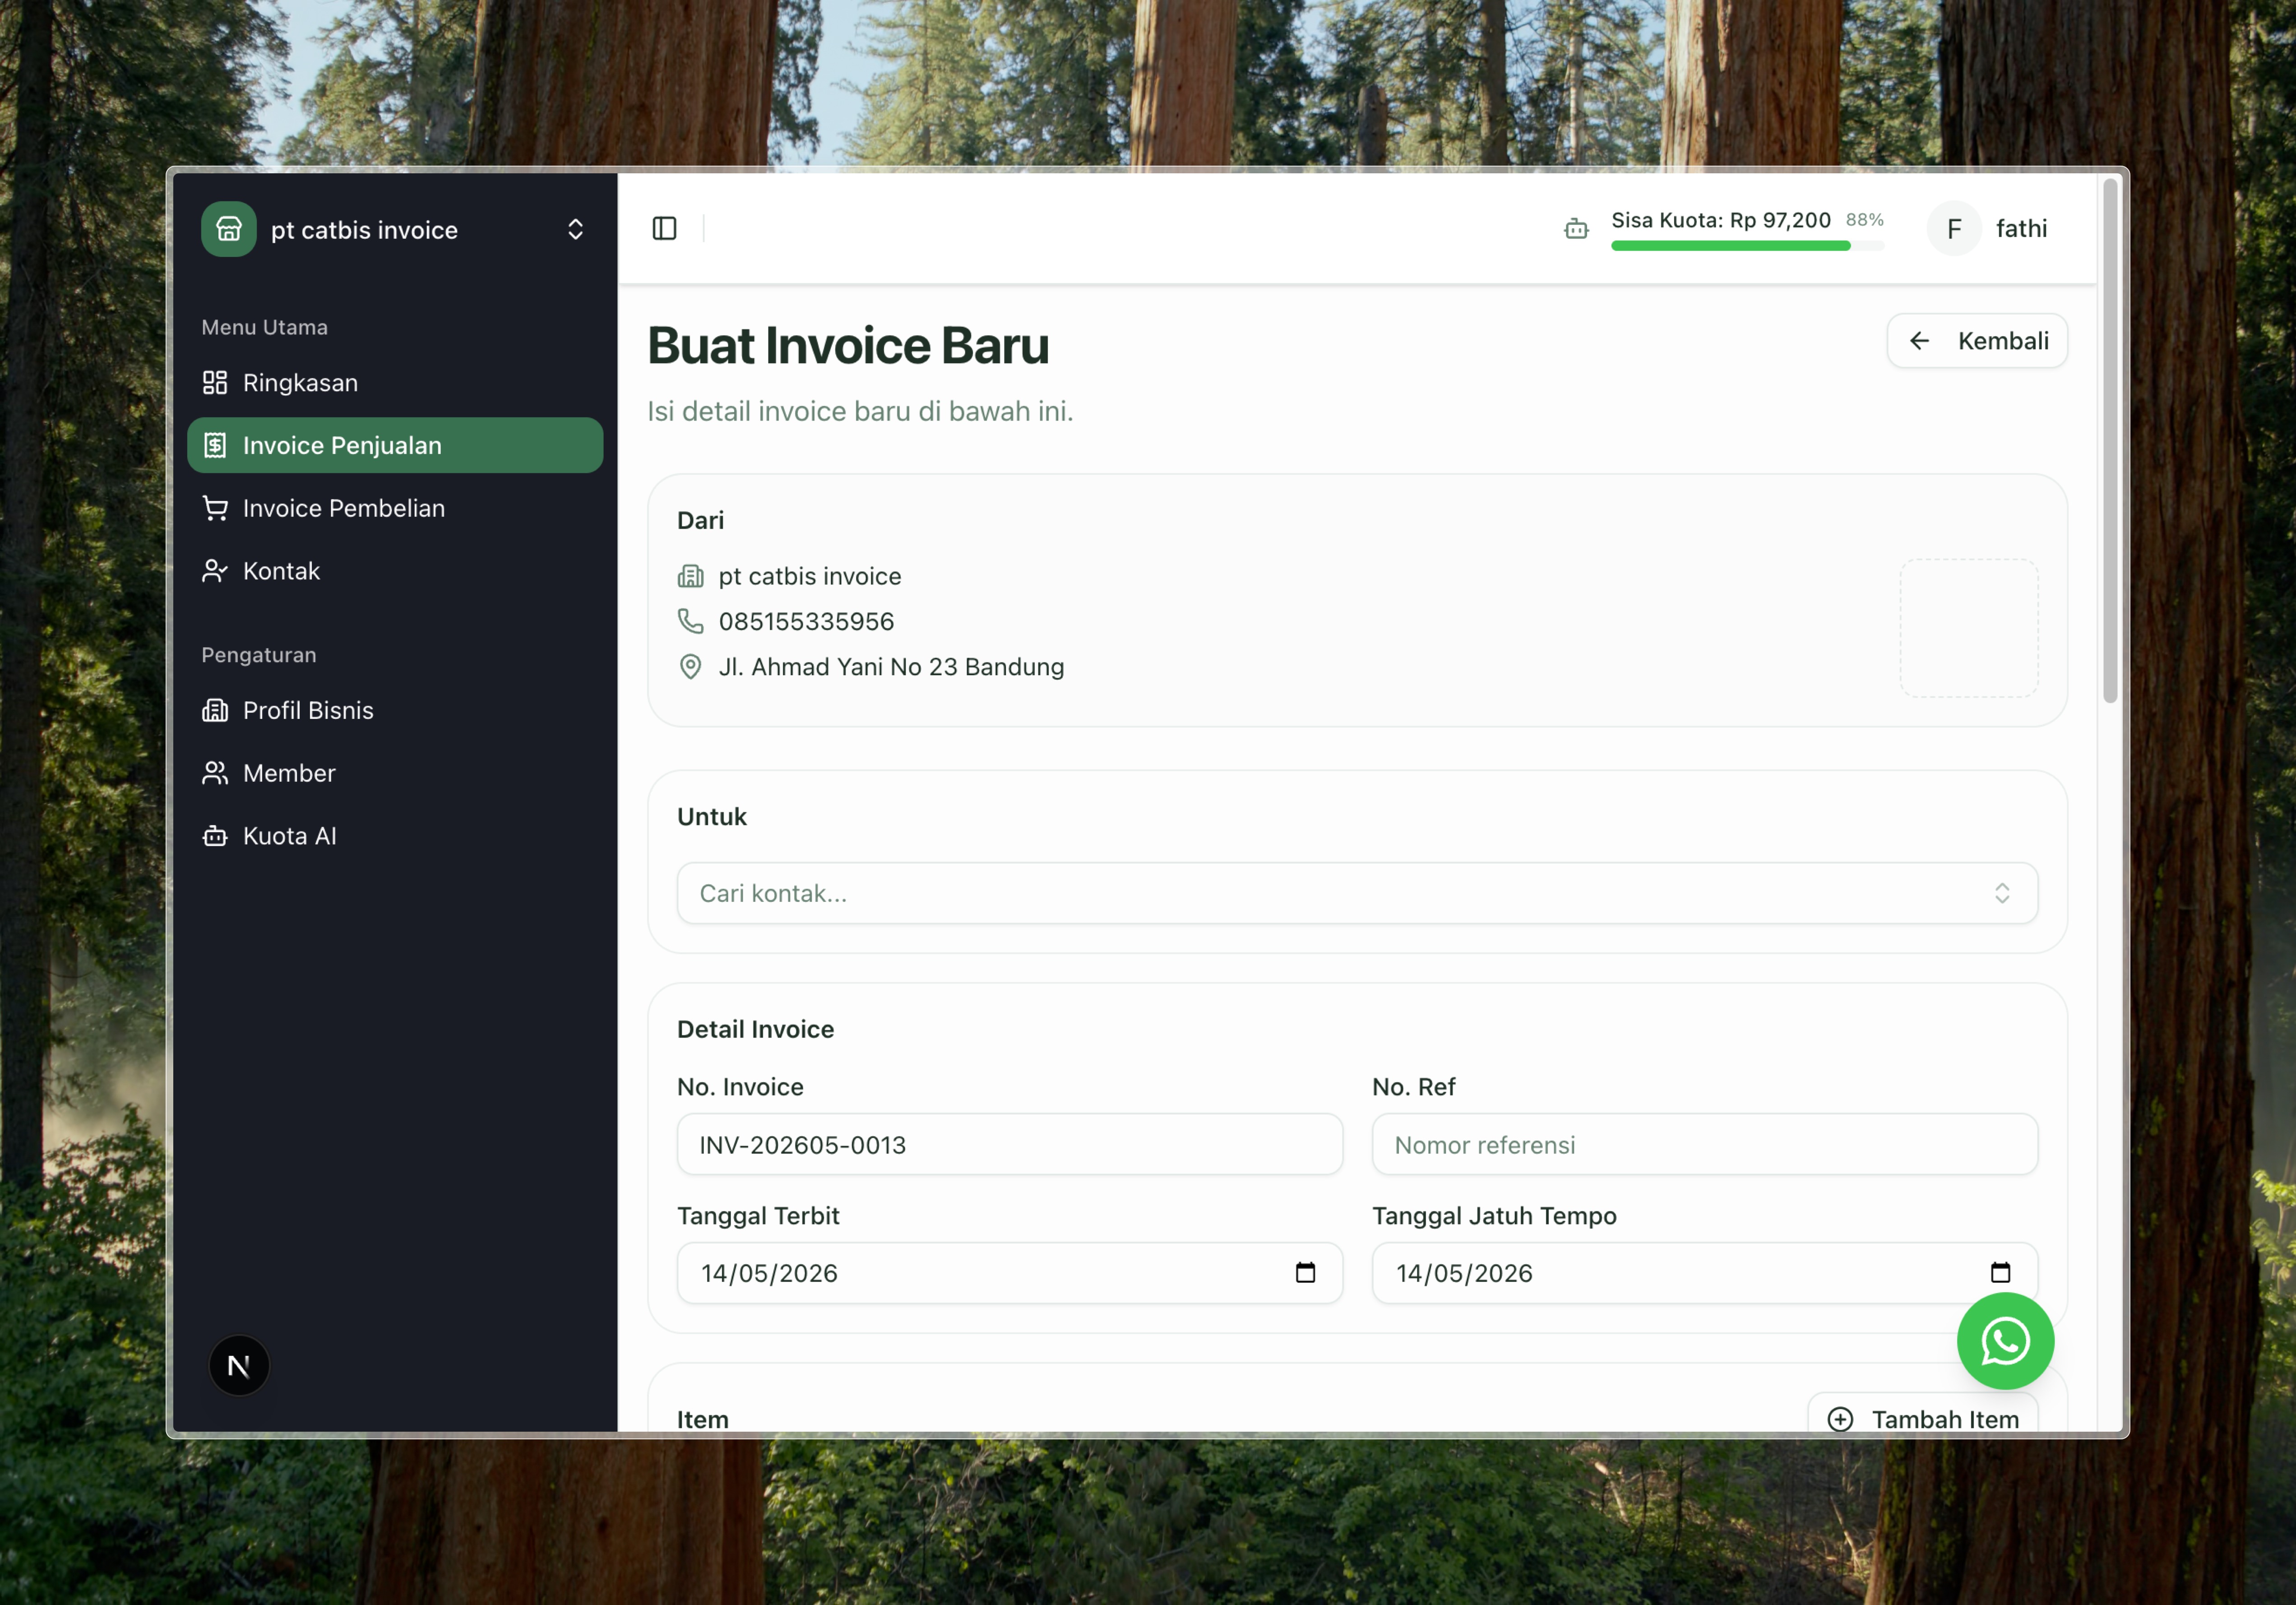This screenshot has height=1605, width=2296.
Task: Click the Sisa Kuota progress bar
Action: pyautogui.click(x=1747, y=246)
